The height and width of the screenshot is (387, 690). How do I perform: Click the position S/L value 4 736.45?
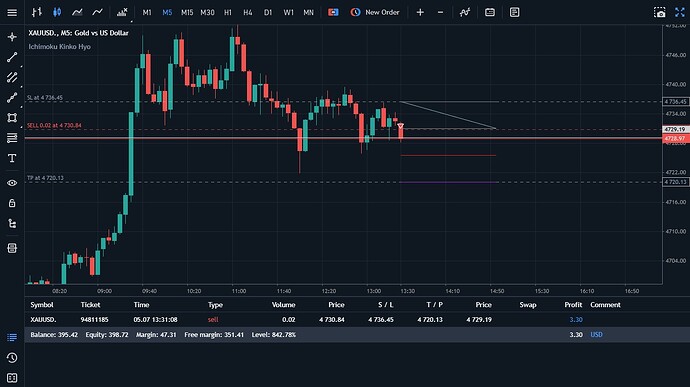[381, 320]
